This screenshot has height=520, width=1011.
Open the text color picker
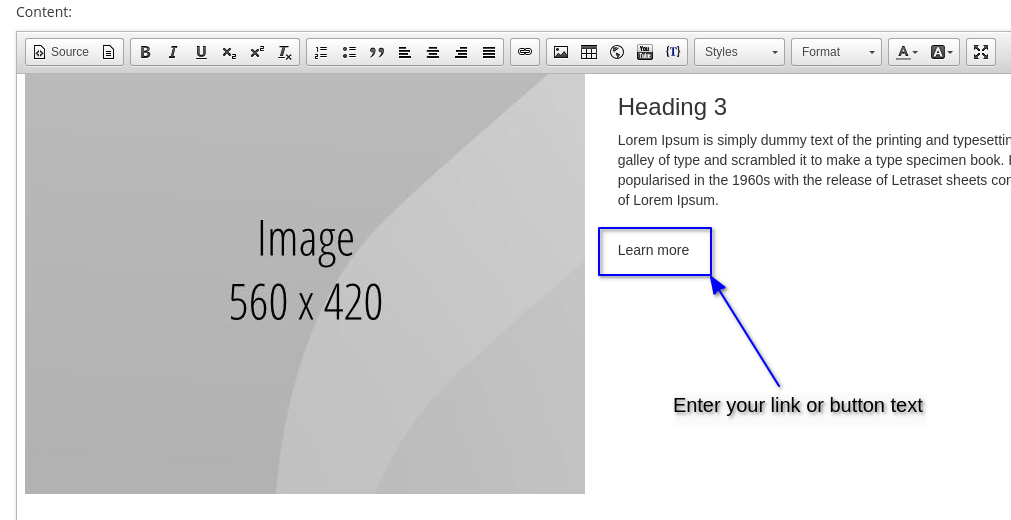point(907,52)
